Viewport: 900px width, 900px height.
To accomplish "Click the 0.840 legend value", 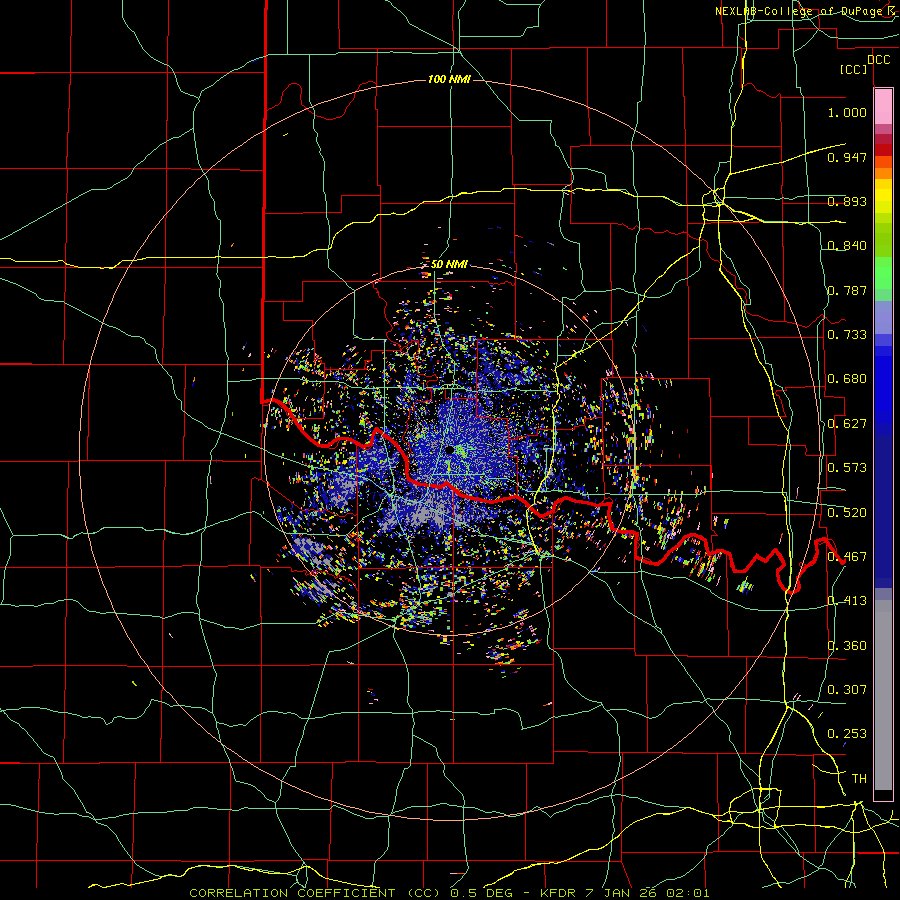I will click(847, 246).
